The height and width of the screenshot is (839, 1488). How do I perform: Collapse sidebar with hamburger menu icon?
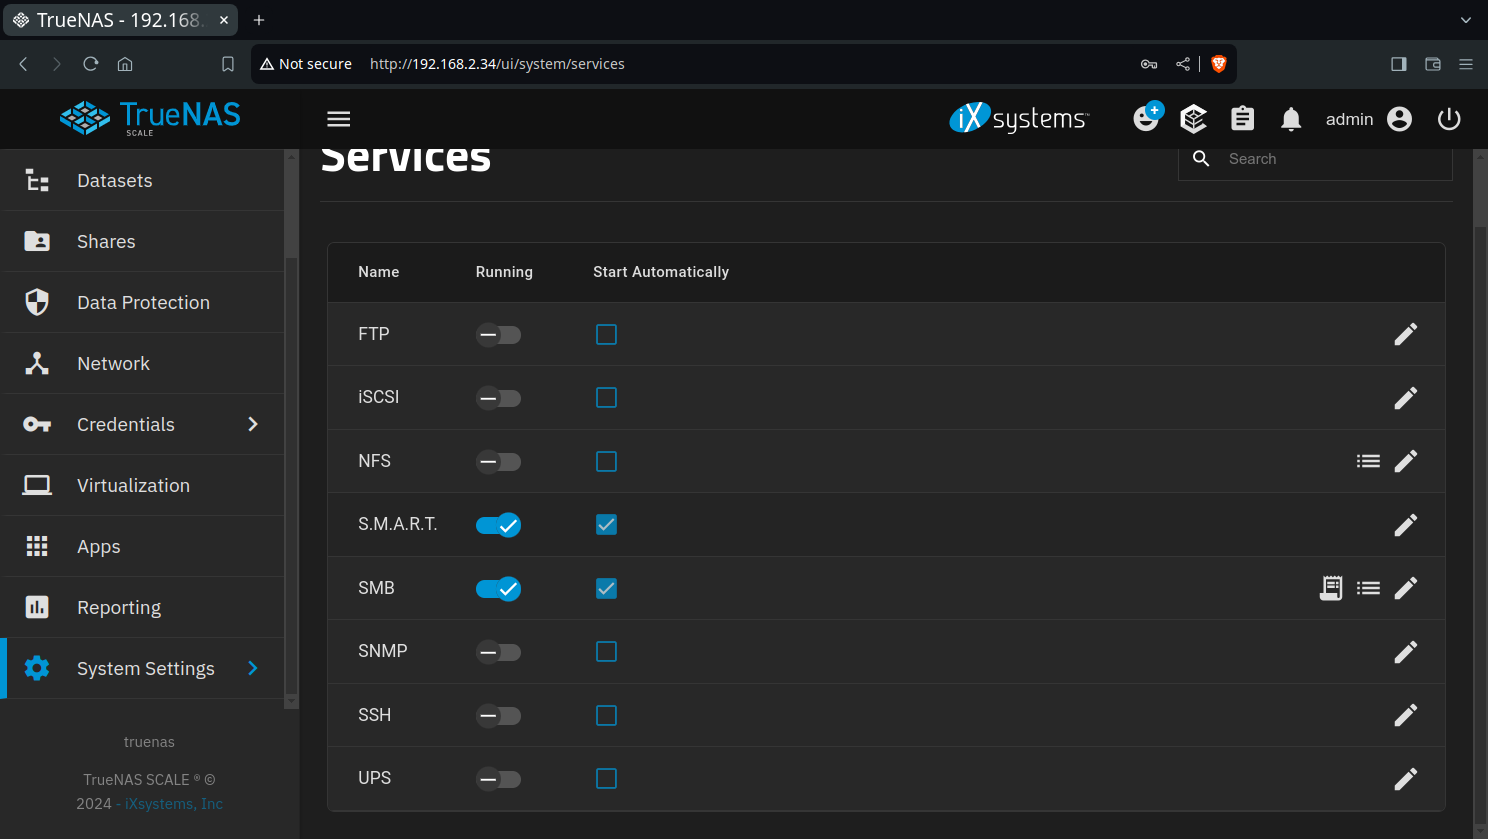point(339,119)
